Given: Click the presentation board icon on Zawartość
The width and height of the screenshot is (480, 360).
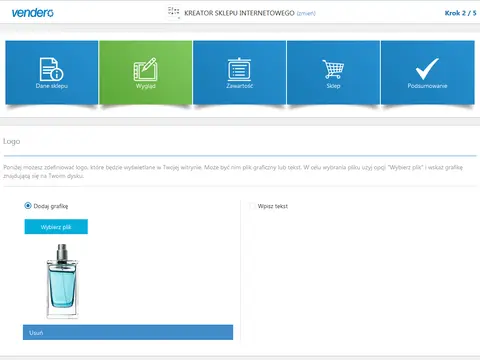Looking at the screenshot, I should [x=239, y=69].
